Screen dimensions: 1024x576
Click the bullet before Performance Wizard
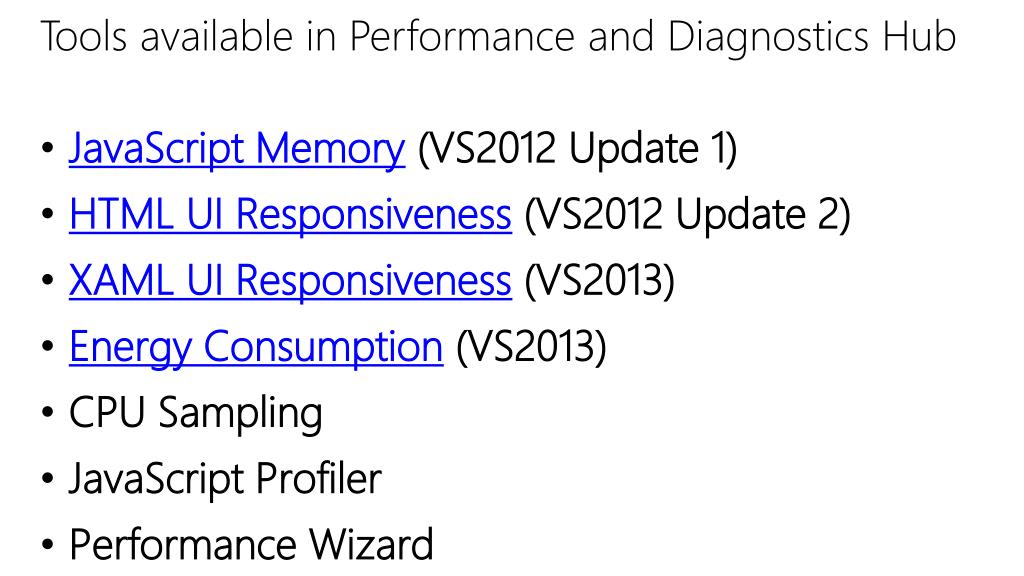tap(47, 545)
